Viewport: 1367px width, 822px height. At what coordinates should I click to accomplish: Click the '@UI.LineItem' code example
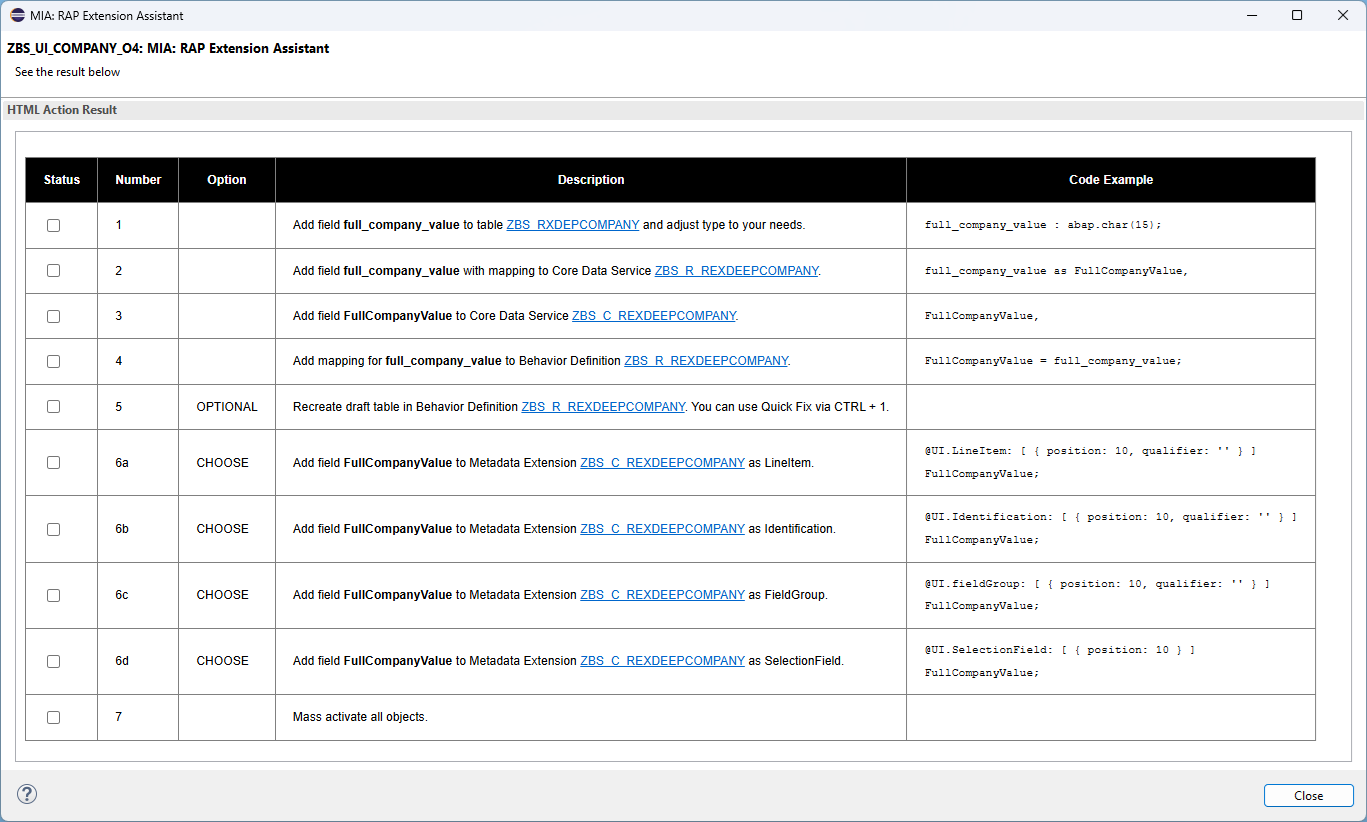(1090, 462)
